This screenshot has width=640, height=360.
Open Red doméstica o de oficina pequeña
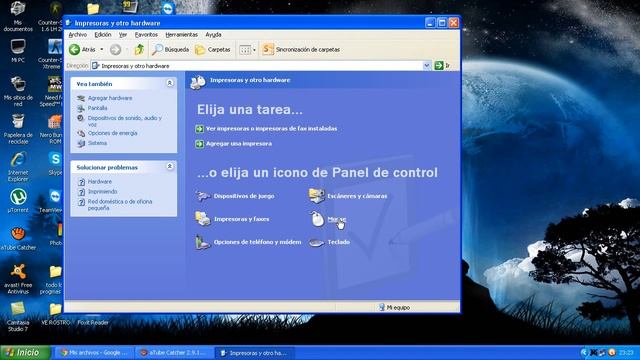click(120, 204)
